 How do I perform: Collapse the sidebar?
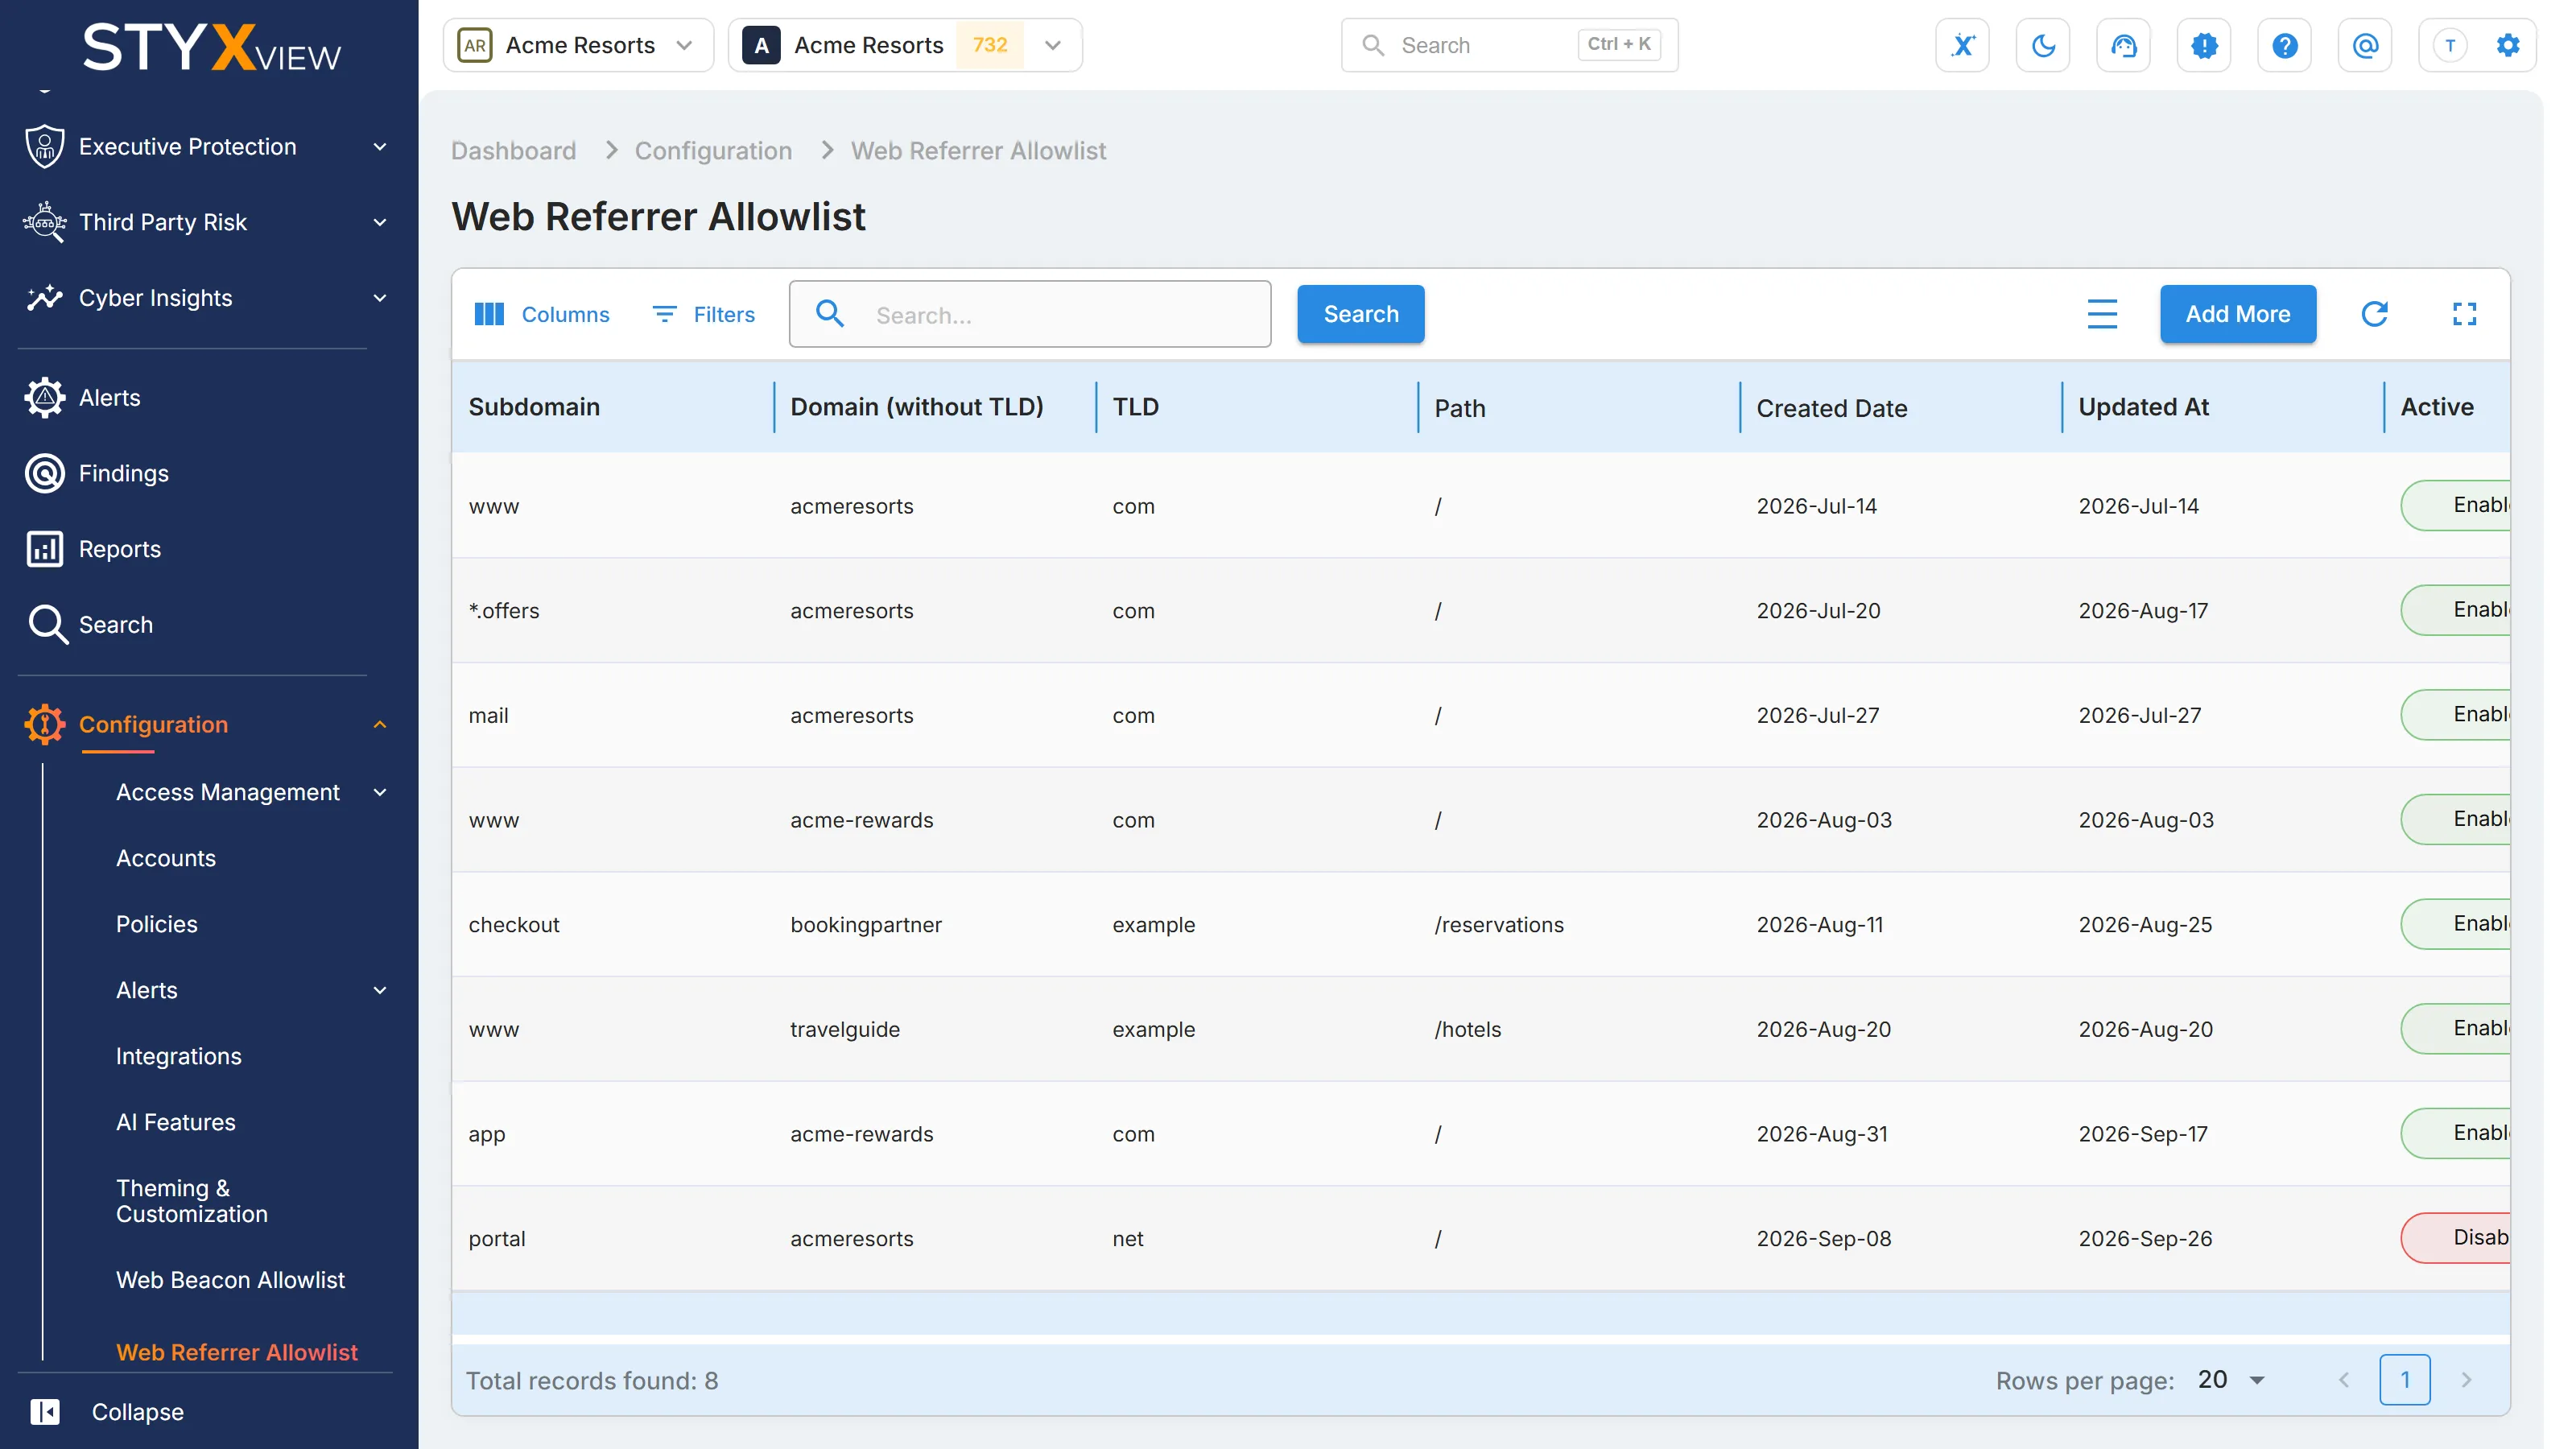tap(106, 1412)
